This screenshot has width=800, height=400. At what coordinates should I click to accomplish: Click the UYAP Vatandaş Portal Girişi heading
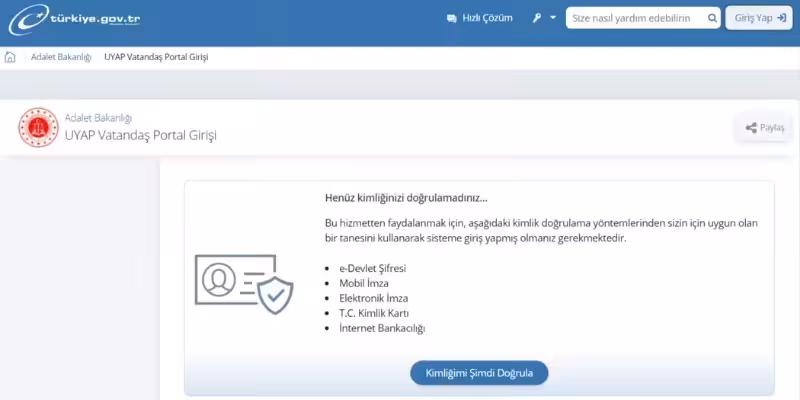point(141,136)
